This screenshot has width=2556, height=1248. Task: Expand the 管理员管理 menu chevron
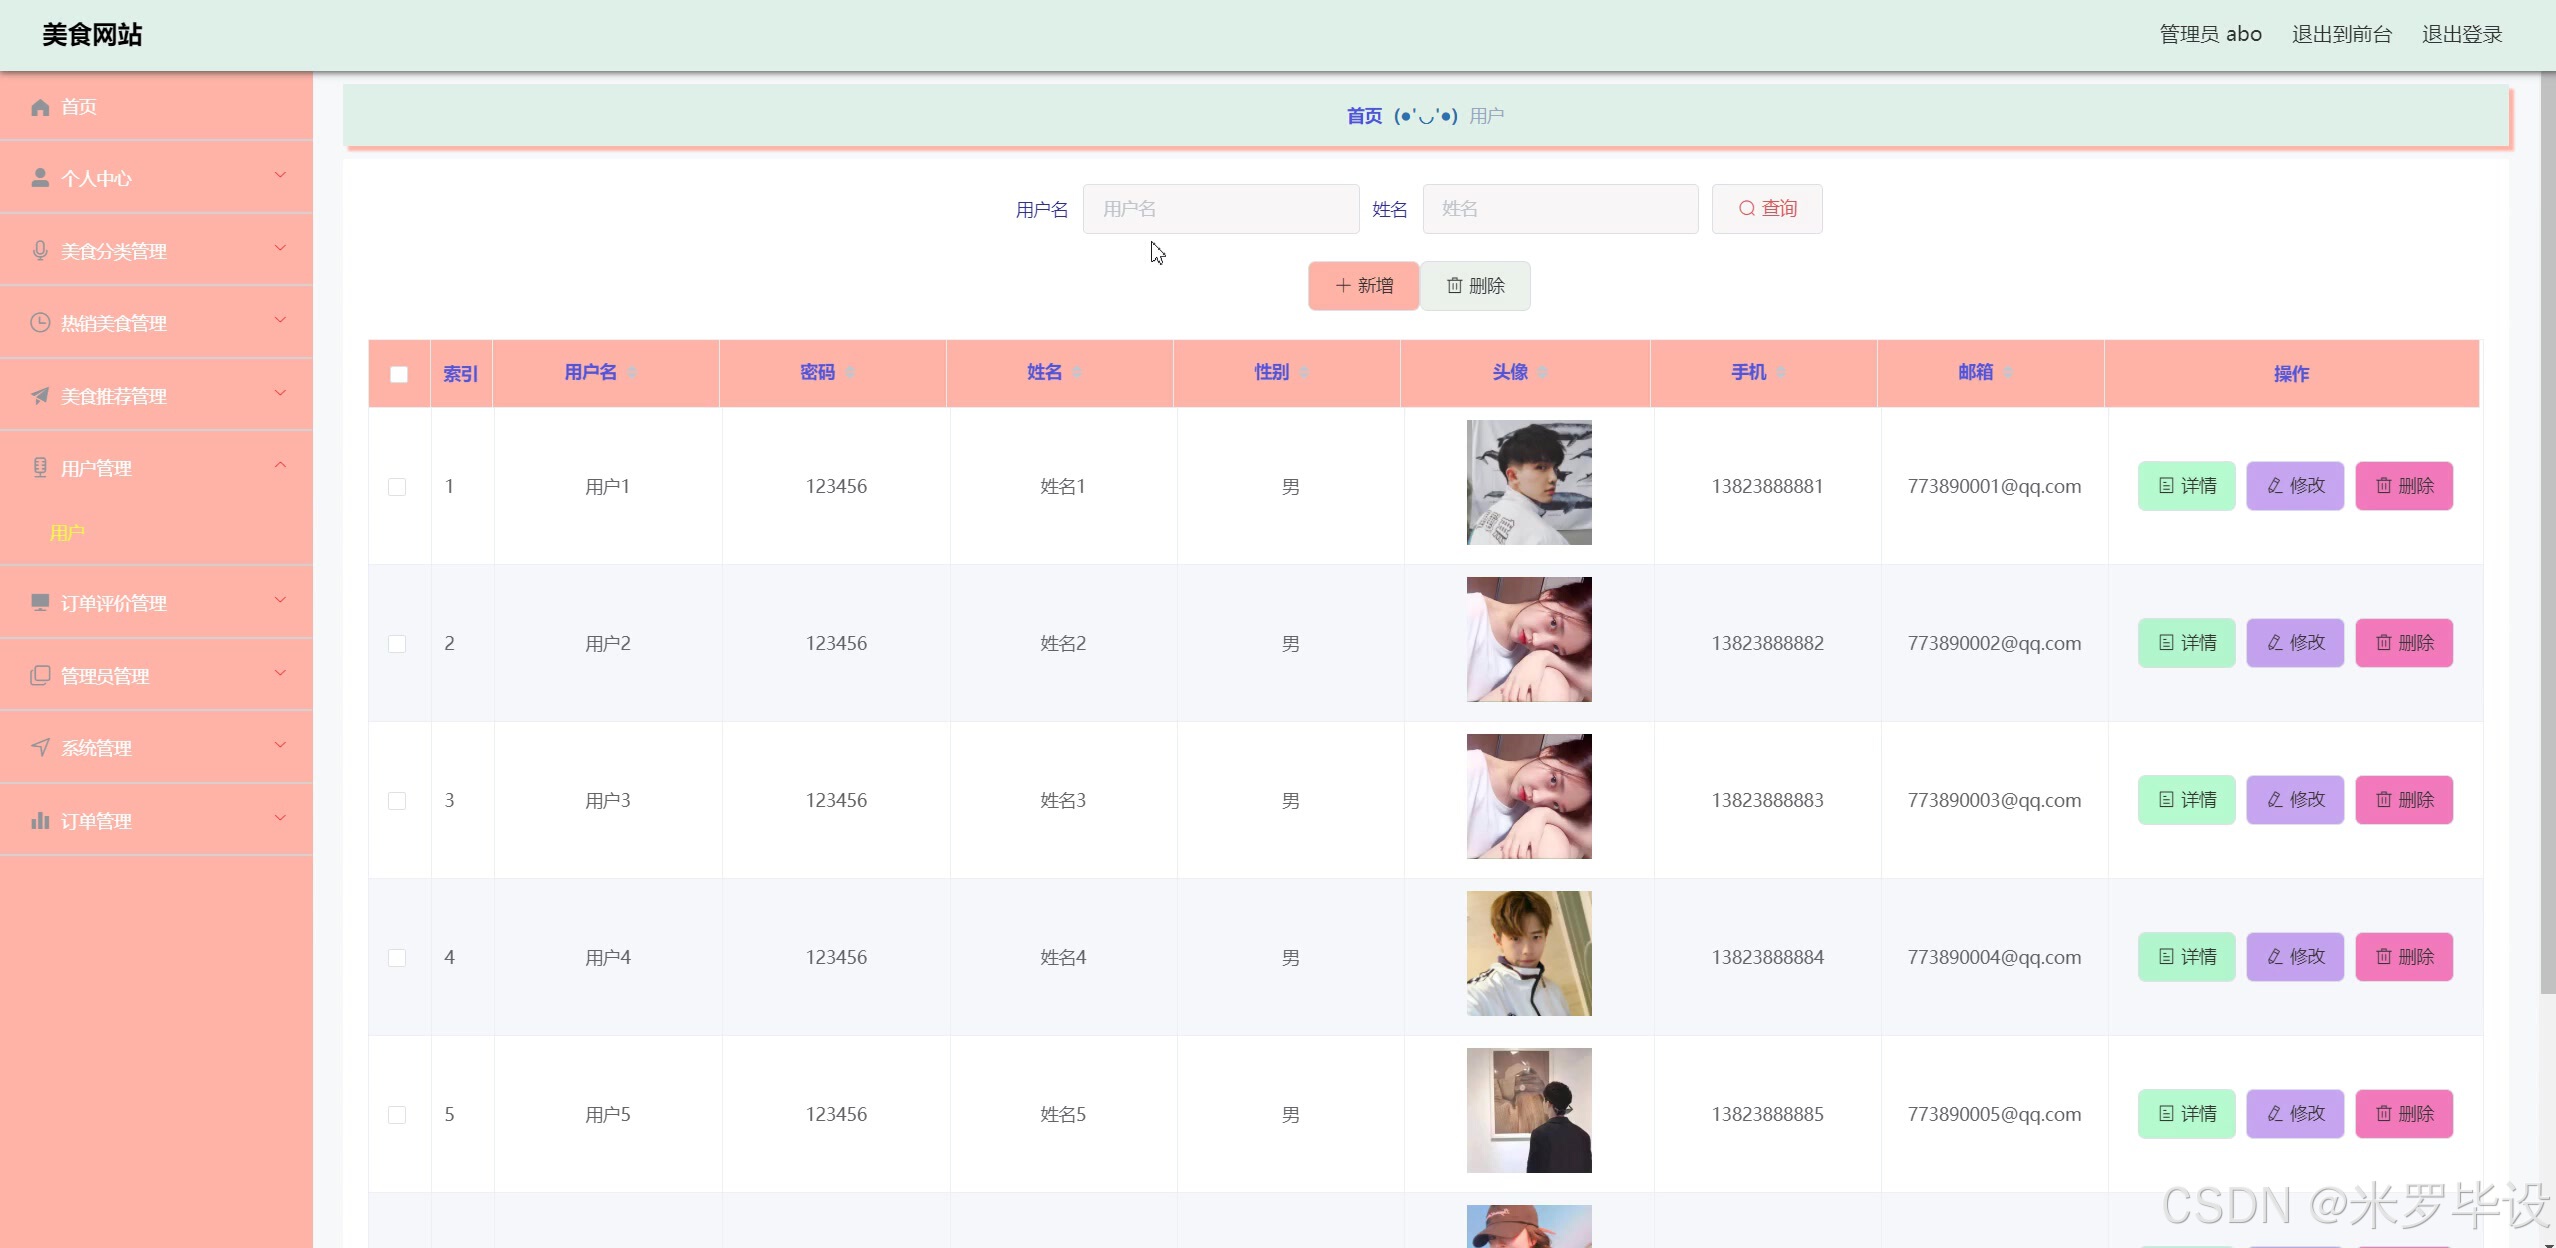(280, 673)
